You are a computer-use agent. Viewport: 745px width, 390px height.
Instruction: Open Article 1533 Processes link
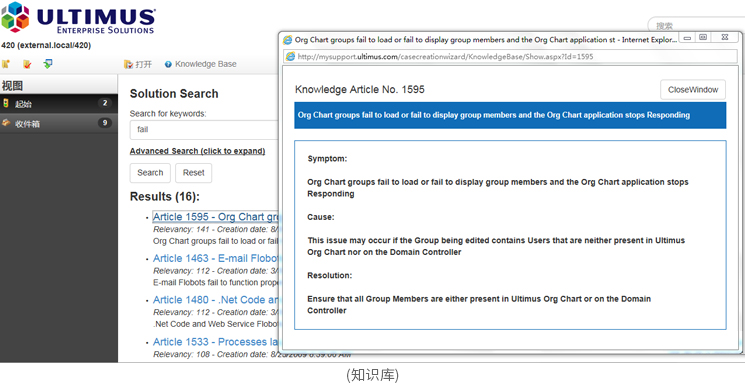pyautogui.click(x=216, y=342)
